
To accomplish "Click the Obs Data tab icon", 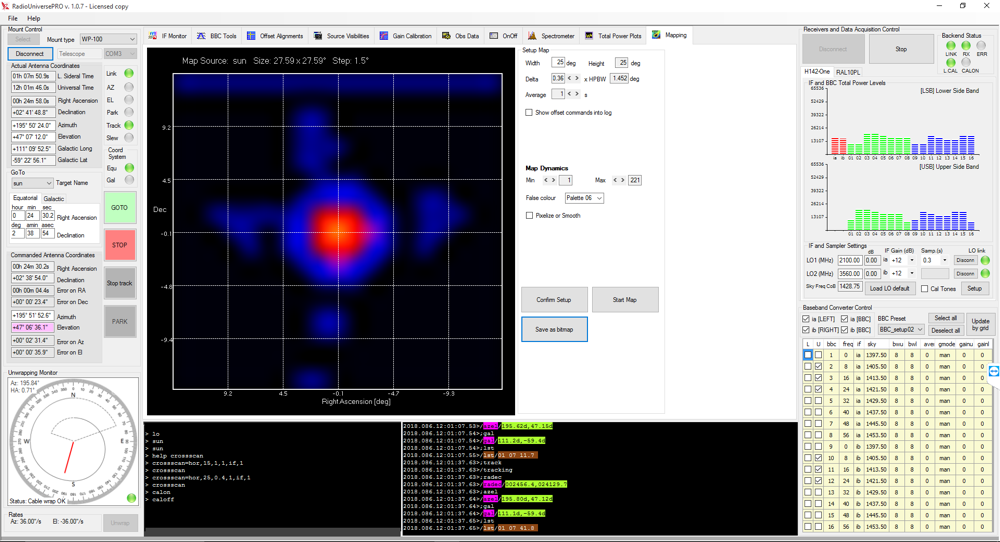I will point(446,36).
